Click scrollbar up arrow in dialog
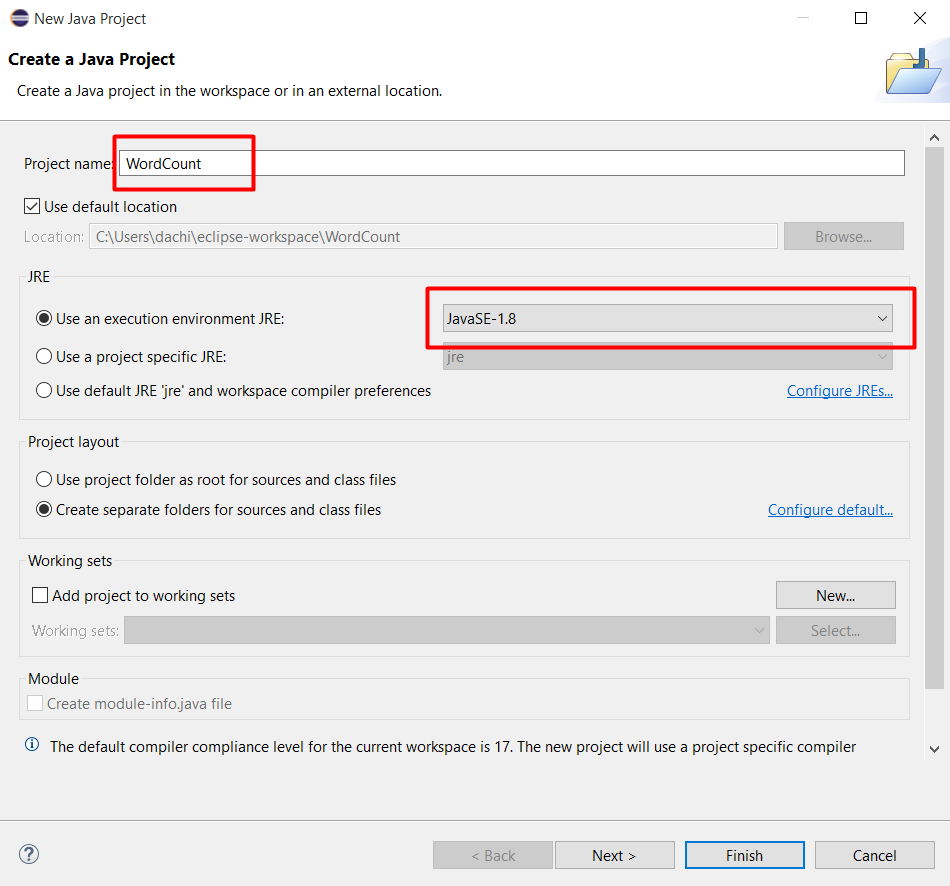Viewport: 950px width, 886px height. point(934,138)
